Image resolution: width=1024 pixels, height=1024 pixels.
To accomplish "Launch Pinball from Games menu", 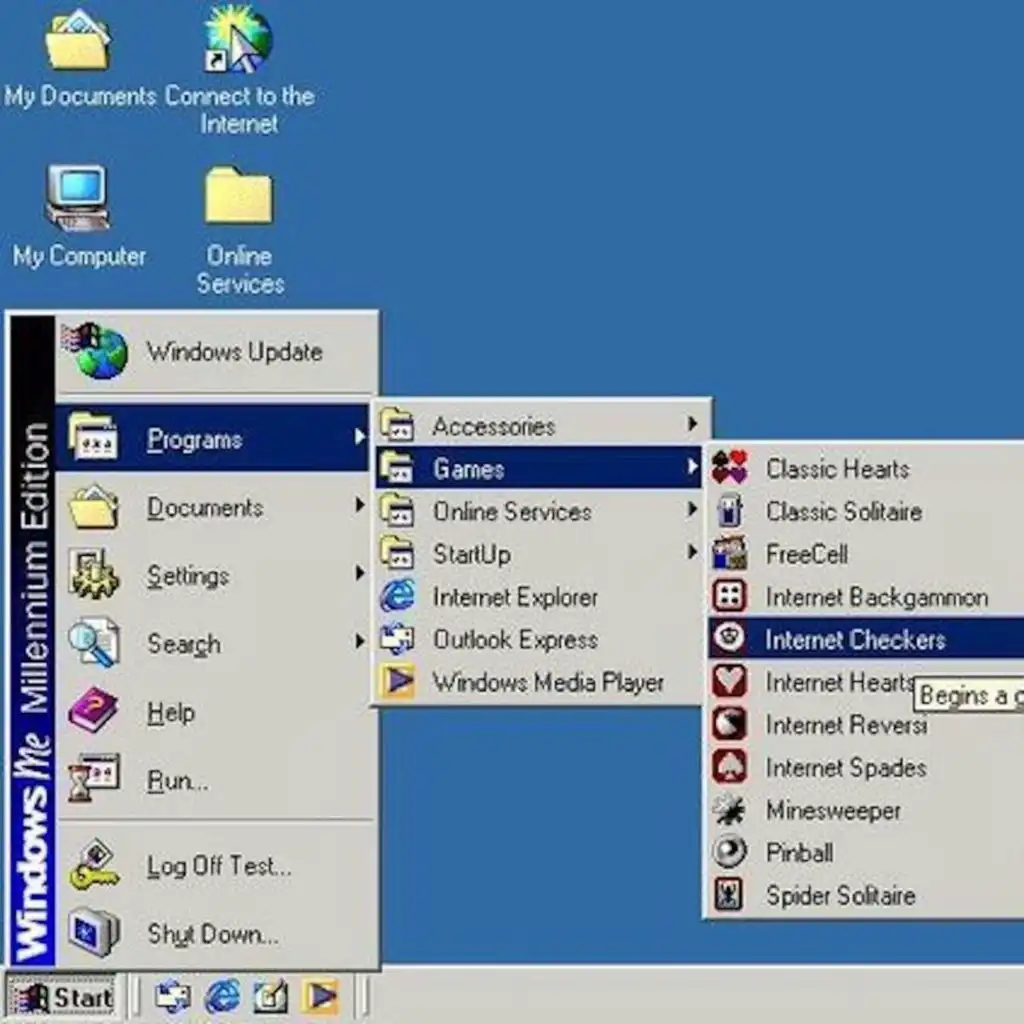I will pos(865,852).
